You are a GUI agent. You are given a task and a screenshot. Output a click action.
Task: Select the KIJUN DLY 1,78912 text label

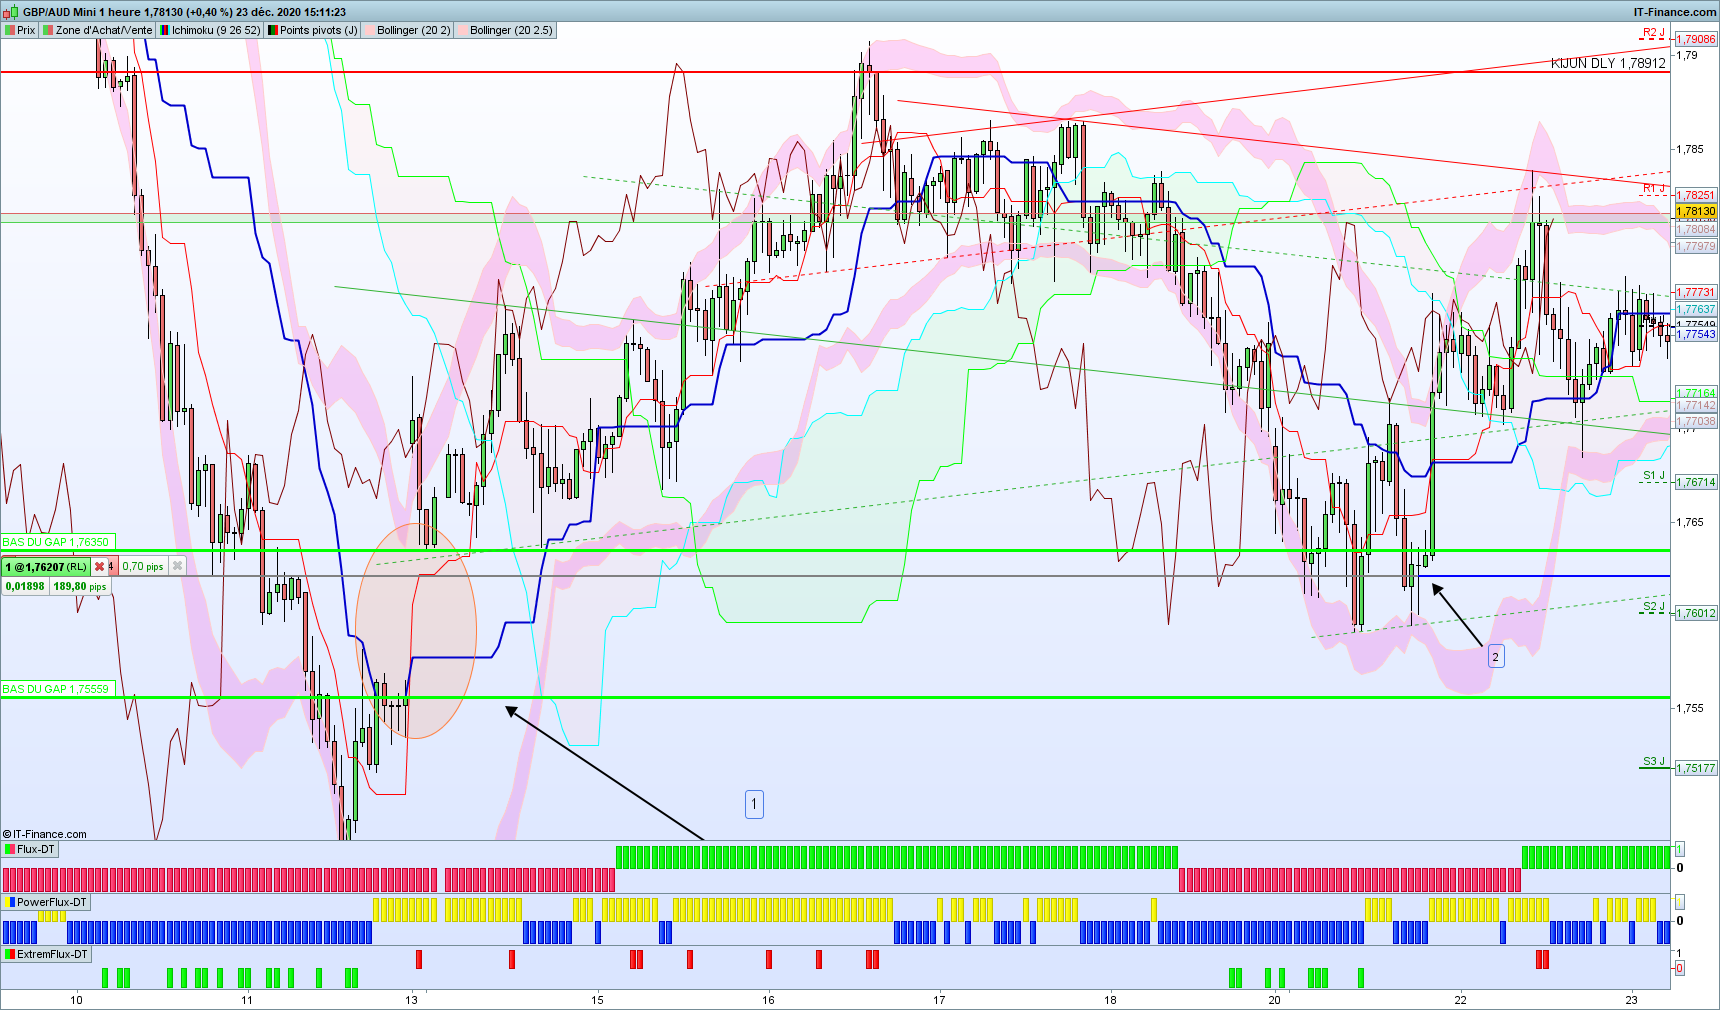pyautogui.click(x=1608, y=63)
